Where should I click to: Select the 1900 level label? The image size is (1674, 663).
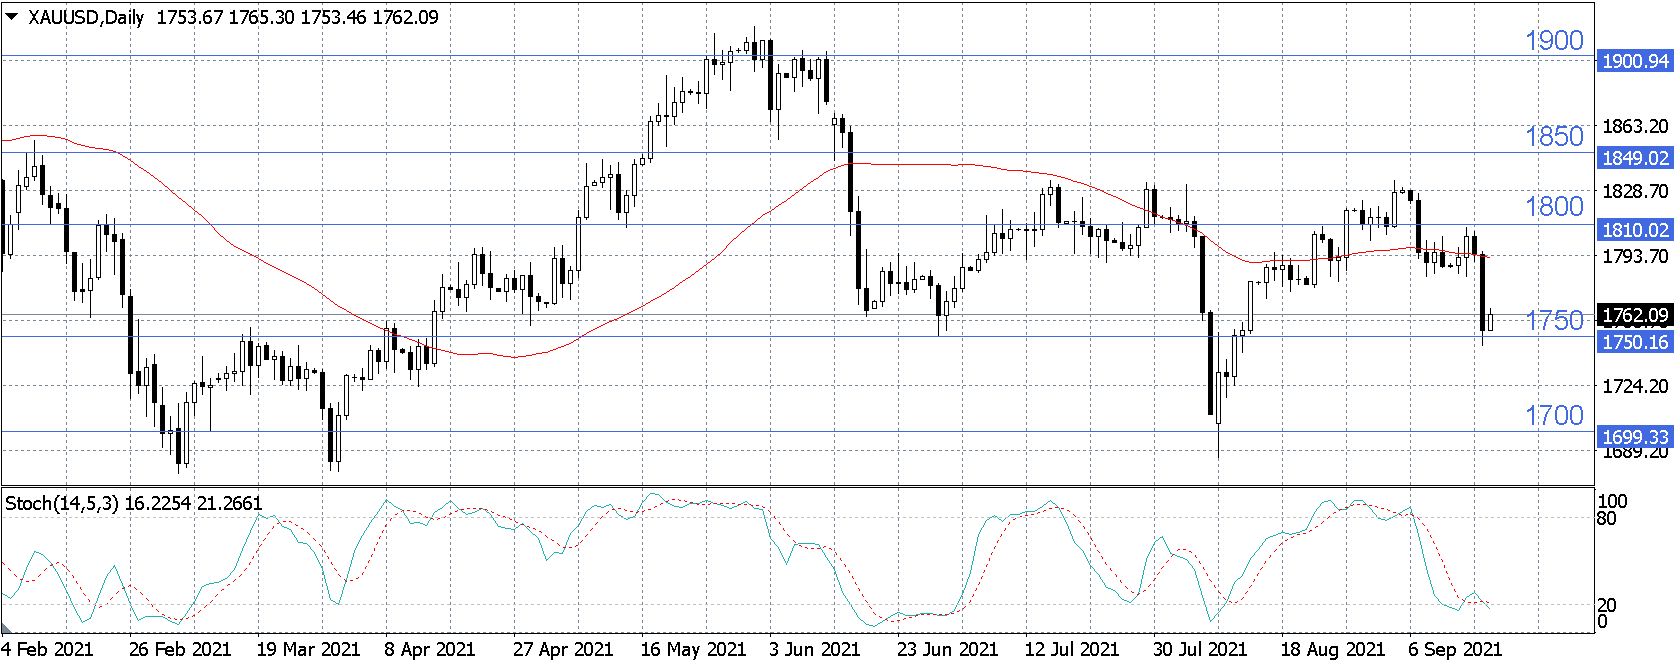tap(1554, 41)
